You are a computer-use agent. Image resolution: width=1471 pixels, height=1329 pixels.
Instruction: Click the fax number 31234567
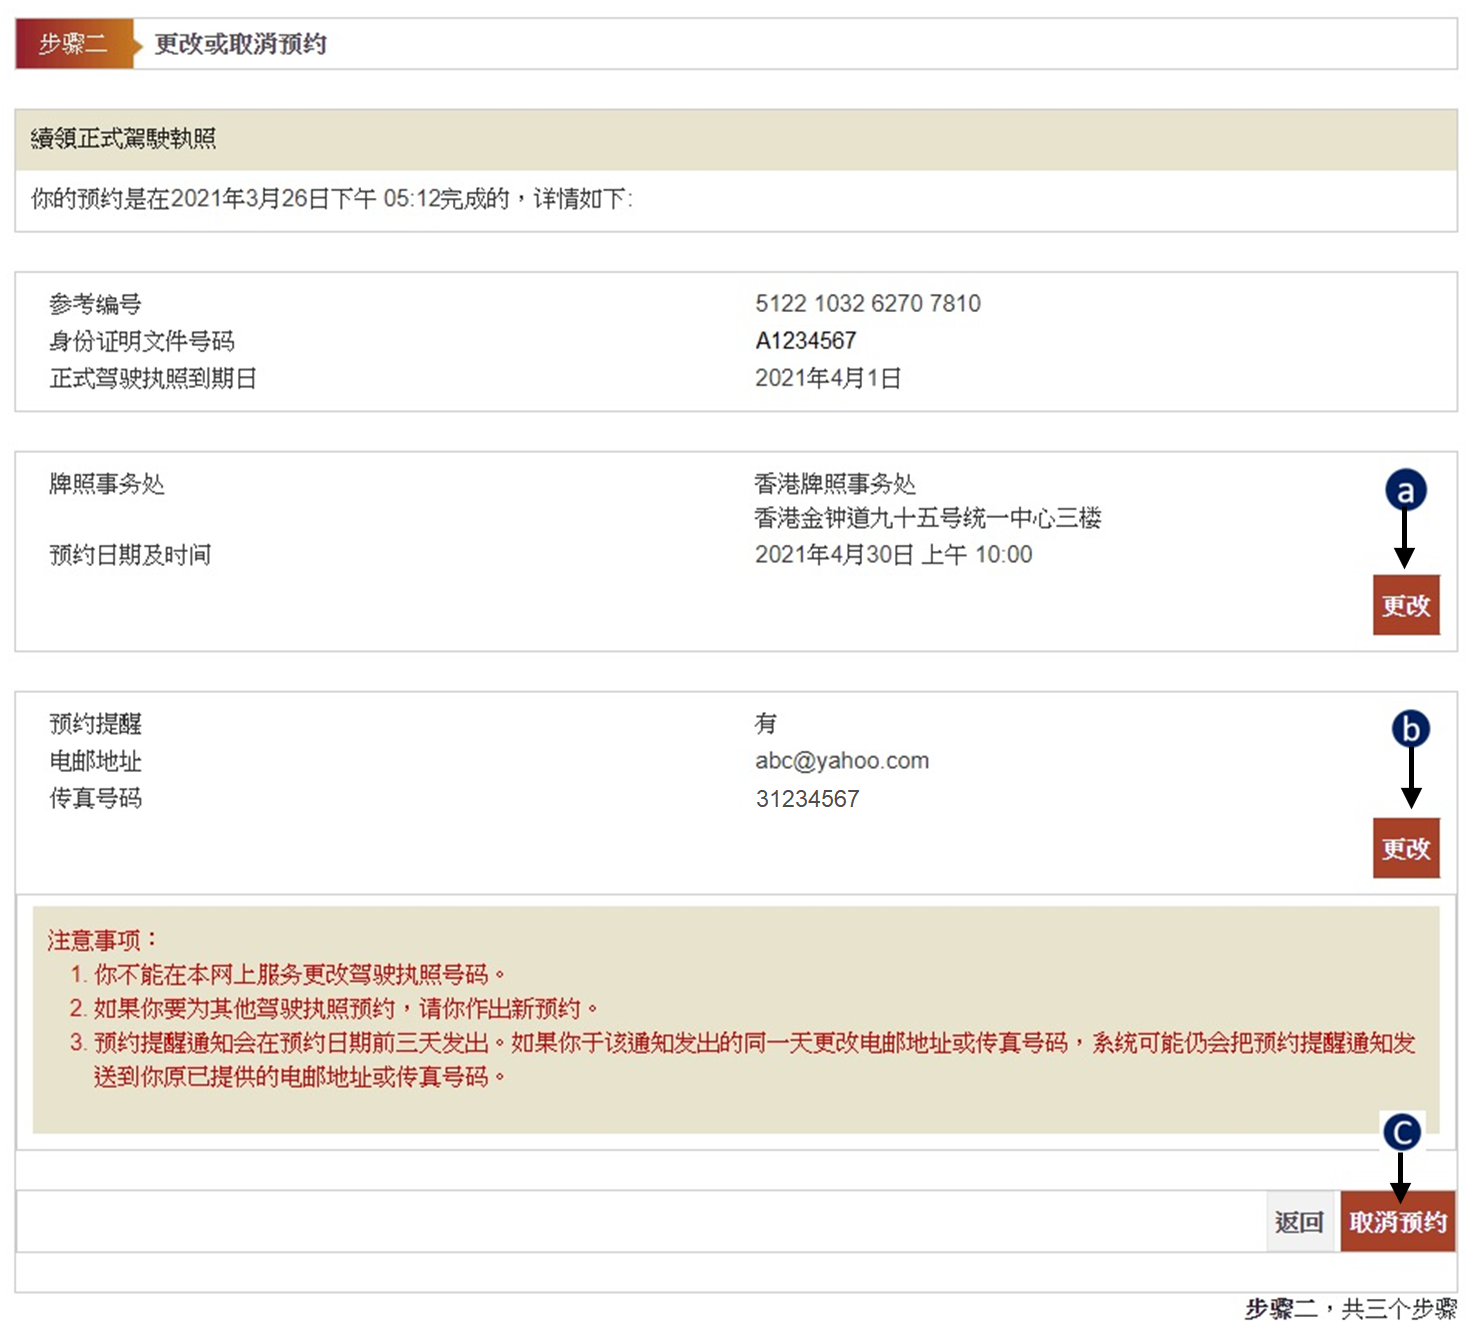807,799
